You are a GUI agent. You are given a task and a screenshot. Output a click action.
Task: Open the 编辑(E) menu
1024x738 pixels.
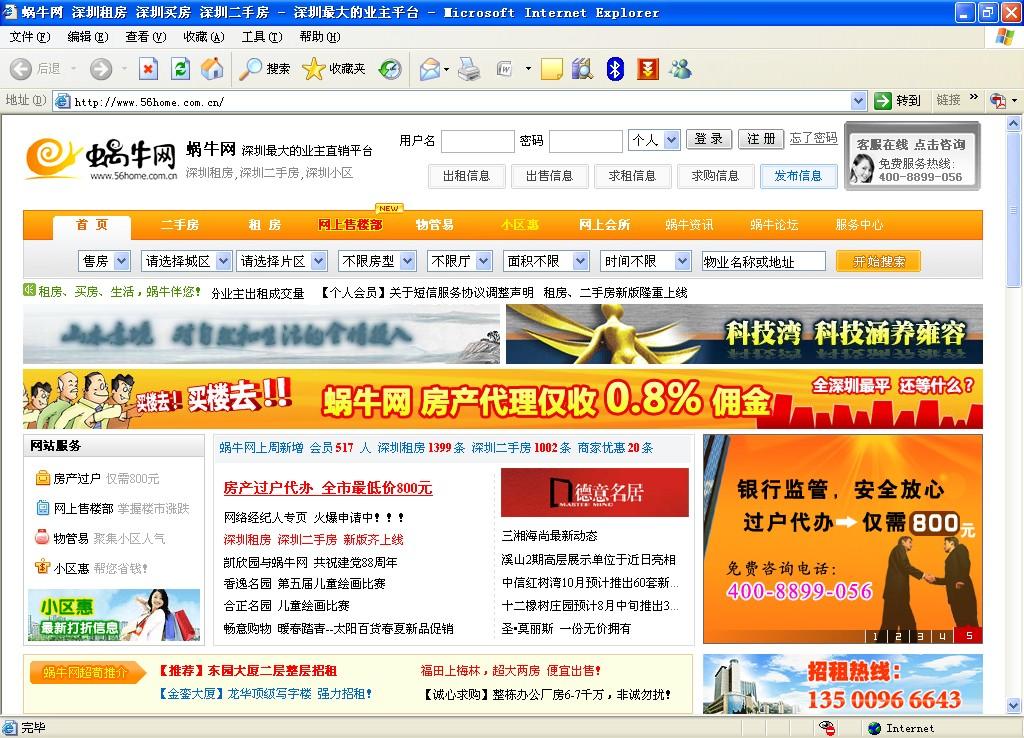(88, 37)
